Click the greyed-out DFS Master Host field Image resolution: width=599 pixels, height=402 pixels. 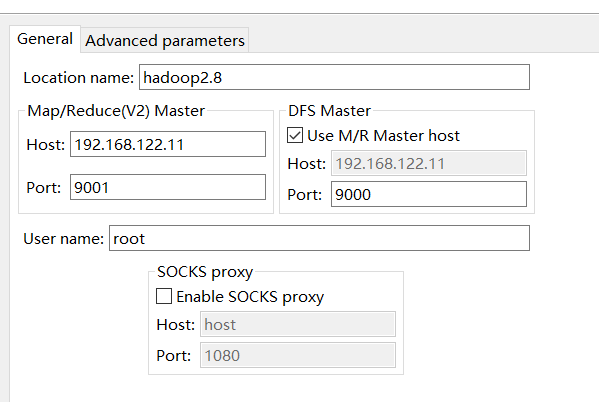pyautogui.click(x=429, y=163)
